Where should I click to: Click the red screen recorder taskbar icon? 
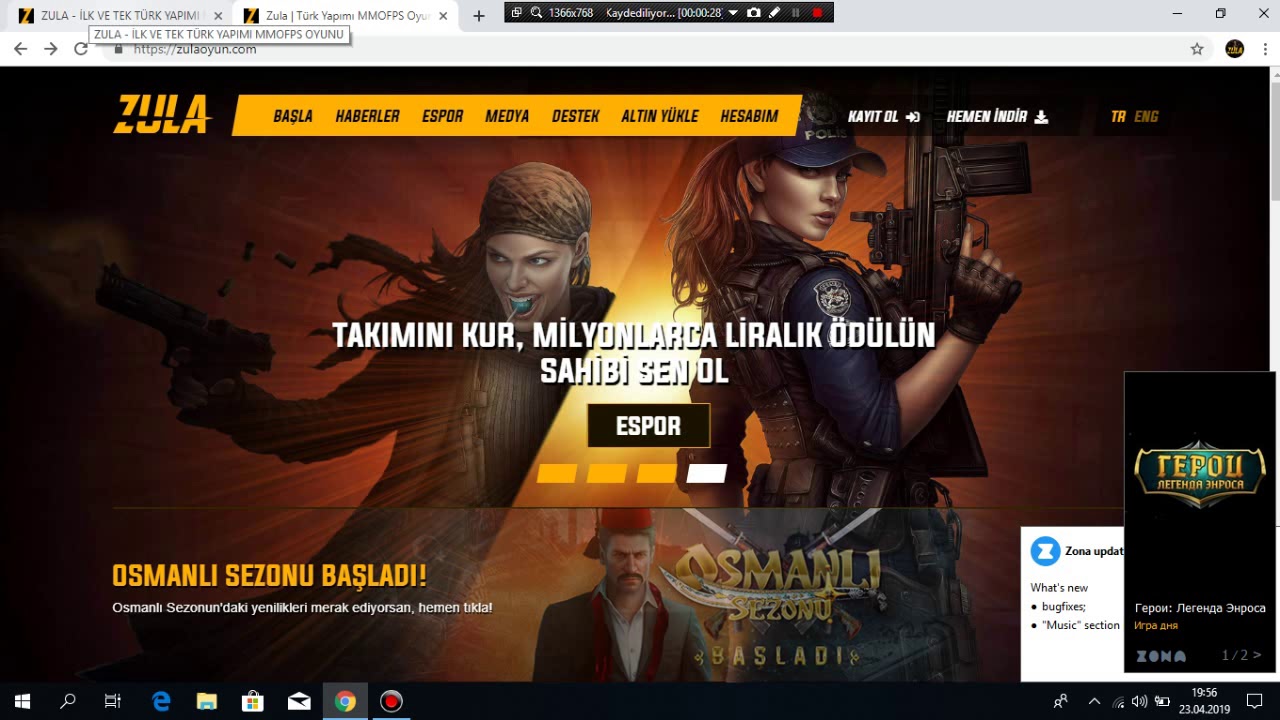point(391,701)
